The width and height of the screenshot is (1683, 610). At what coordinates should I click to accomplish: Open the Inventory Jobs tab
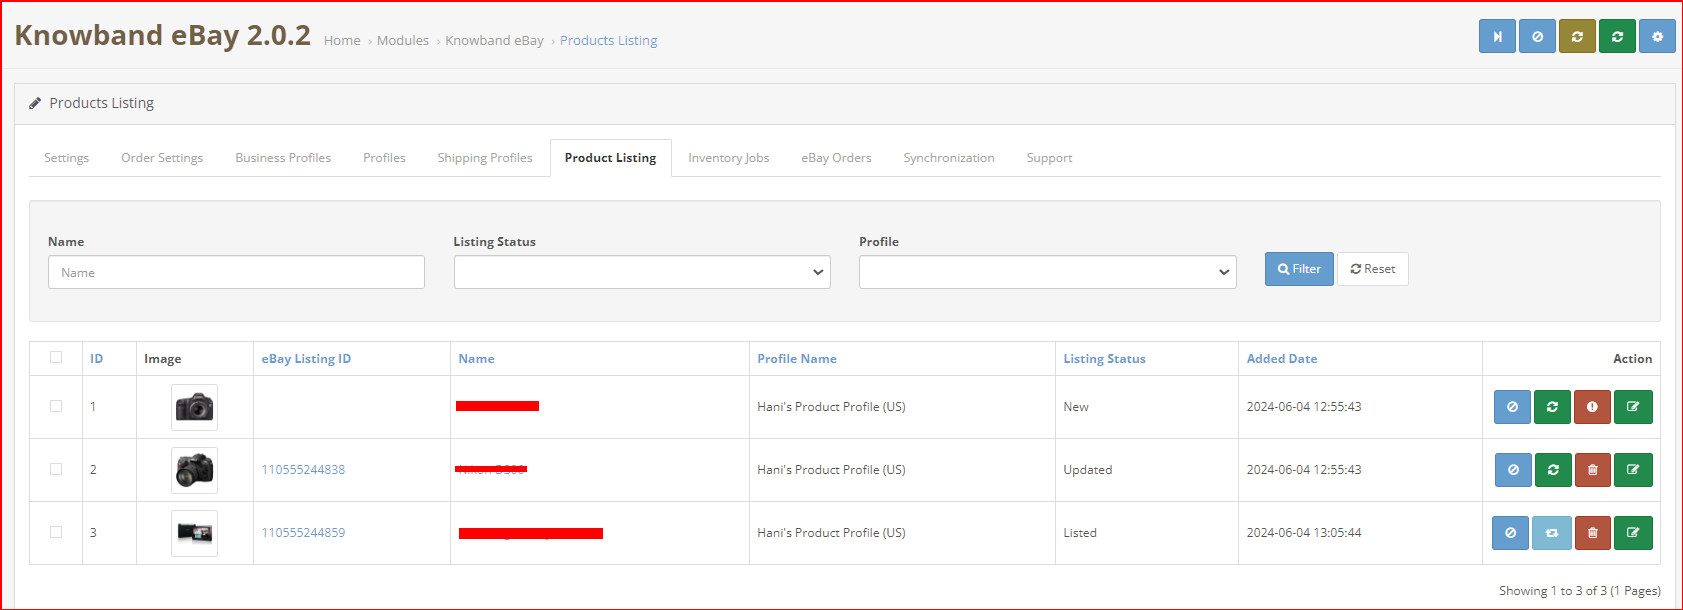729,158
